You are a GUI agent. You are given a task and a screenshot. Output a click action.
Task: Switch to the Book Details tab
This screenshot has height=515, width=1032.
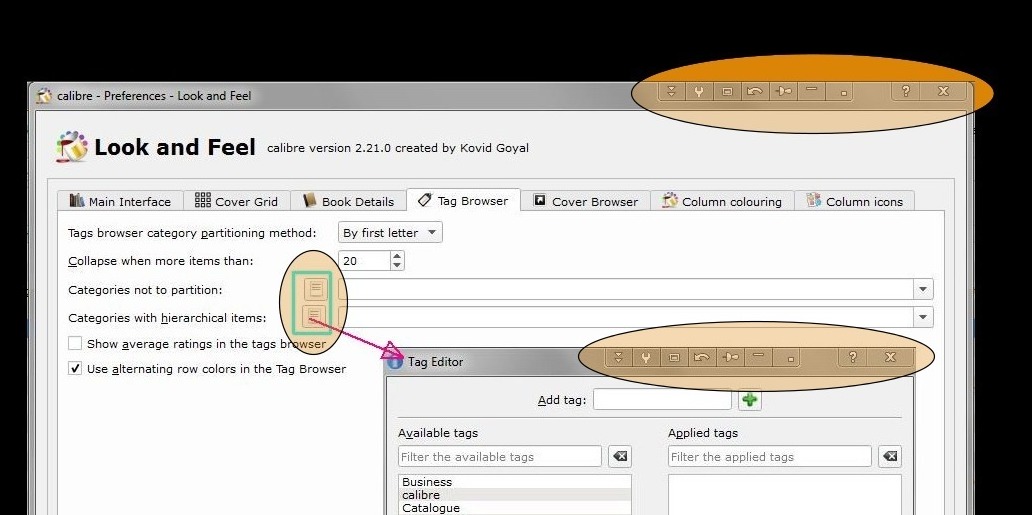pyautogui.click(x=348, y=201)
